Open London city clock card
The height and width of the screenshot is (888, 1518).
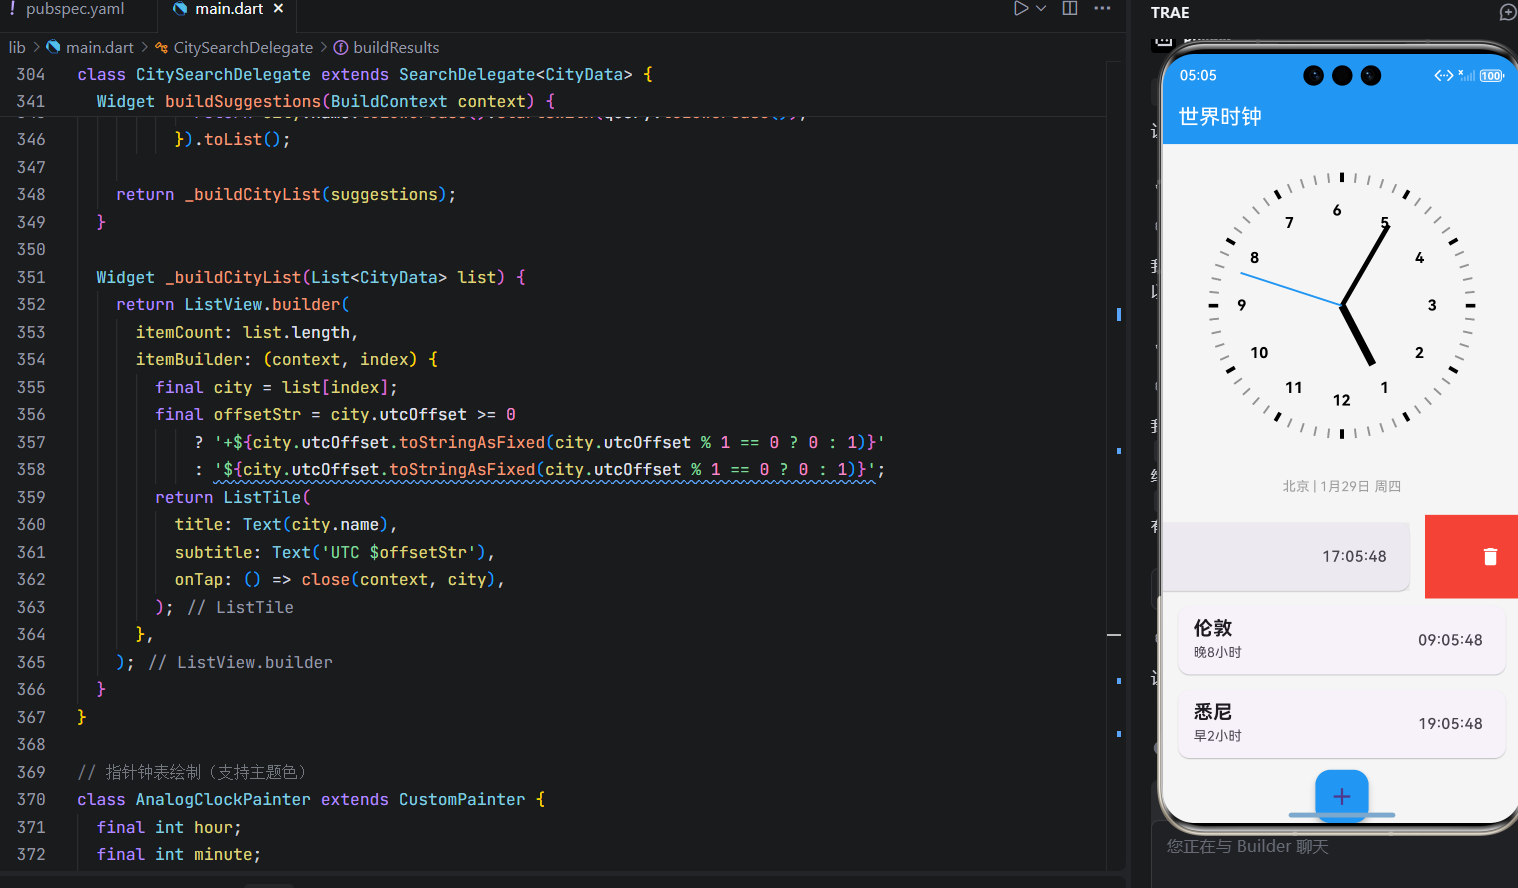click(1342, 640)
